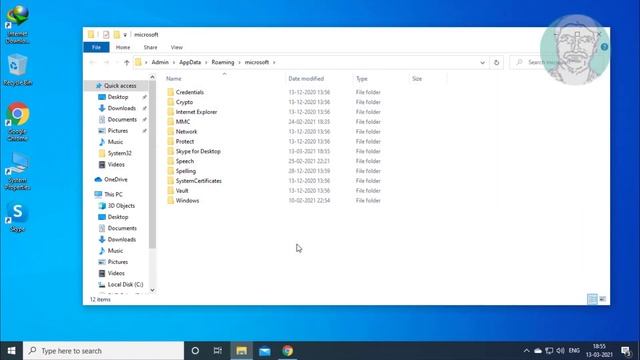Viewport: 640px width, 360px height.
Task: Select the Skype desktop shortcut
Action: pos(18,218)
